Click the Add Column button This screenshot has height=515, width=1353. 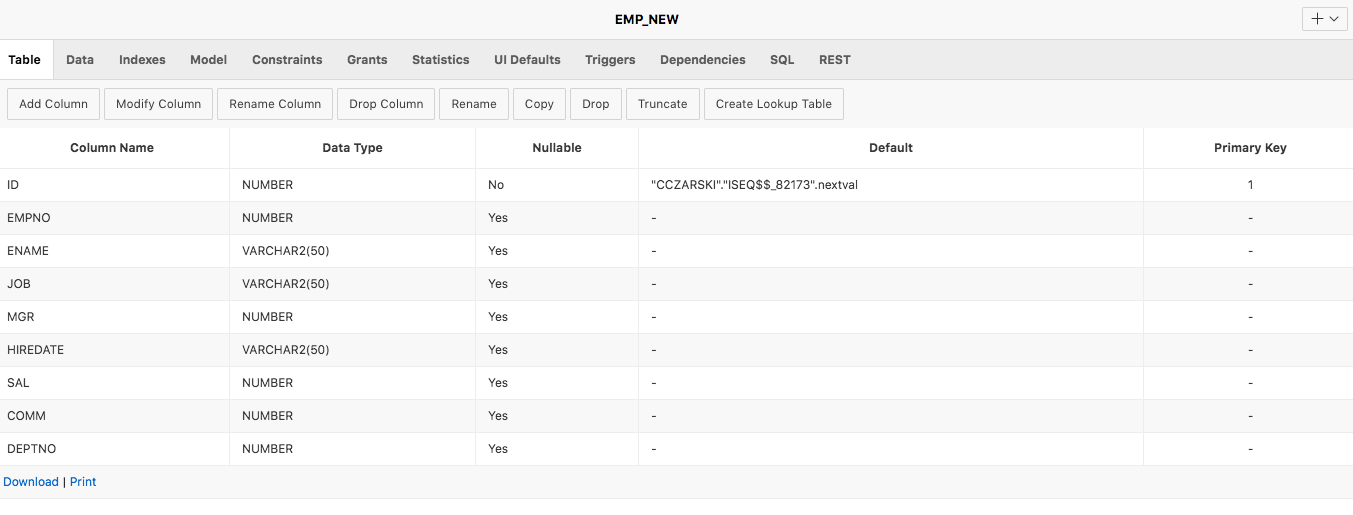point(53,104)
